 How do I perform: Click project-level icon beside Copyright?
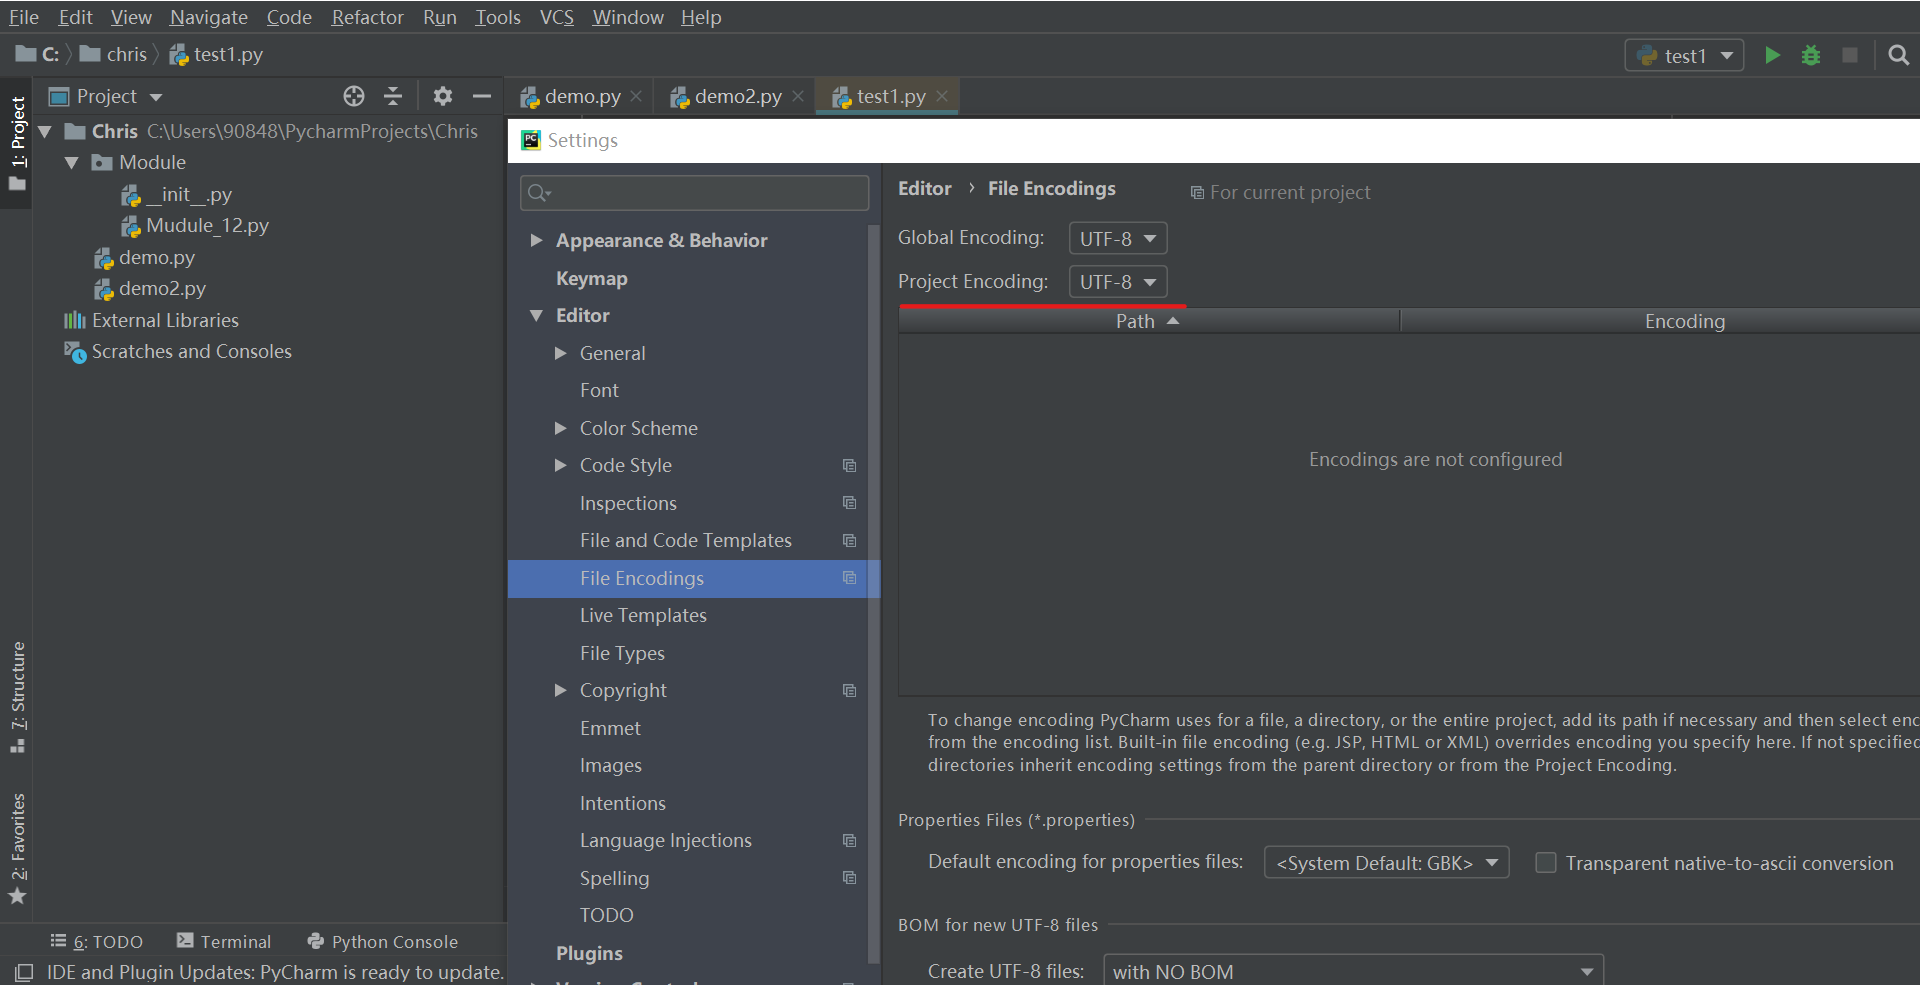[x=849, y=690]
